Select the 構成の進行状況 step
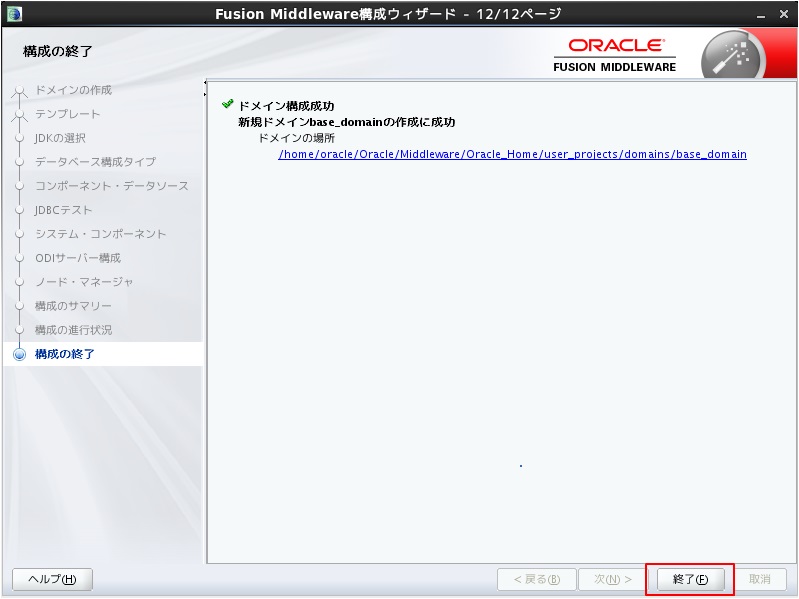 tap(73, 330)
